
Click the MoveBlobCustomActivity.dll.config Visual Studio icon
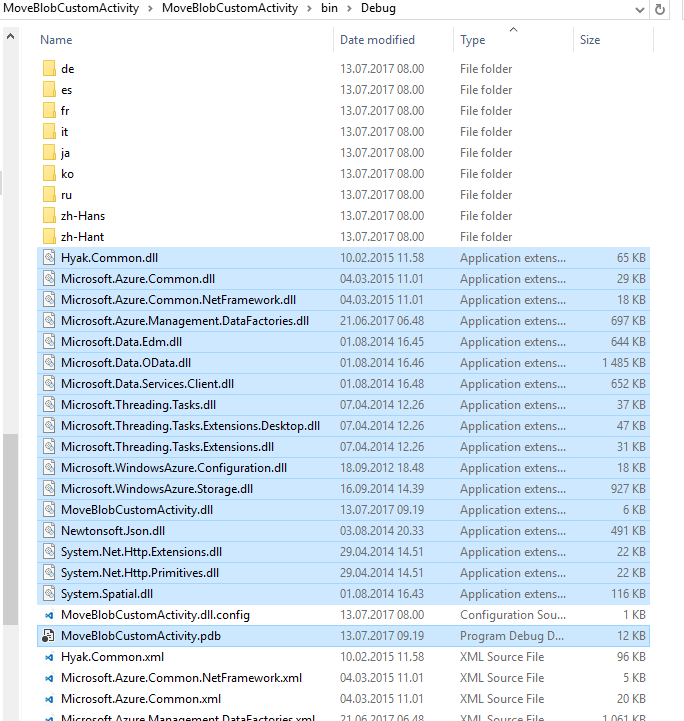click(x=49, y=615)
